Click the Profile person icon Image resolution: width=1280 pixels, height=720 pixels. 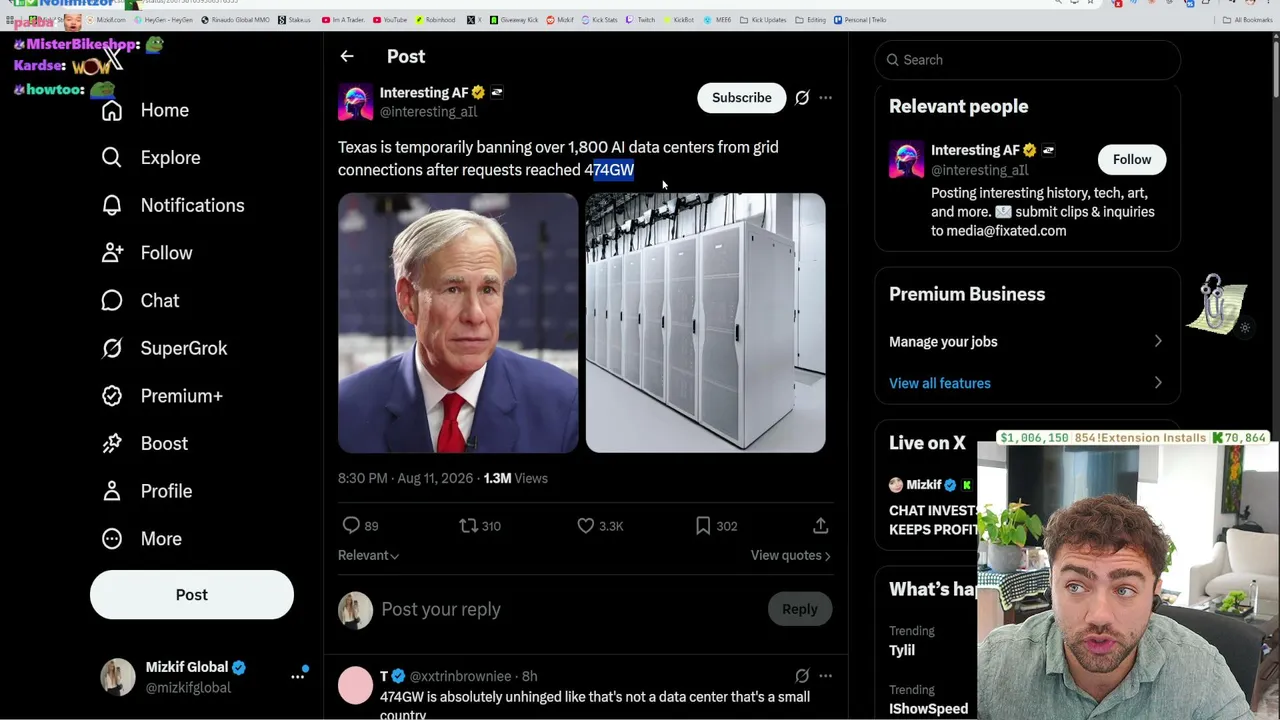(112, 491)
